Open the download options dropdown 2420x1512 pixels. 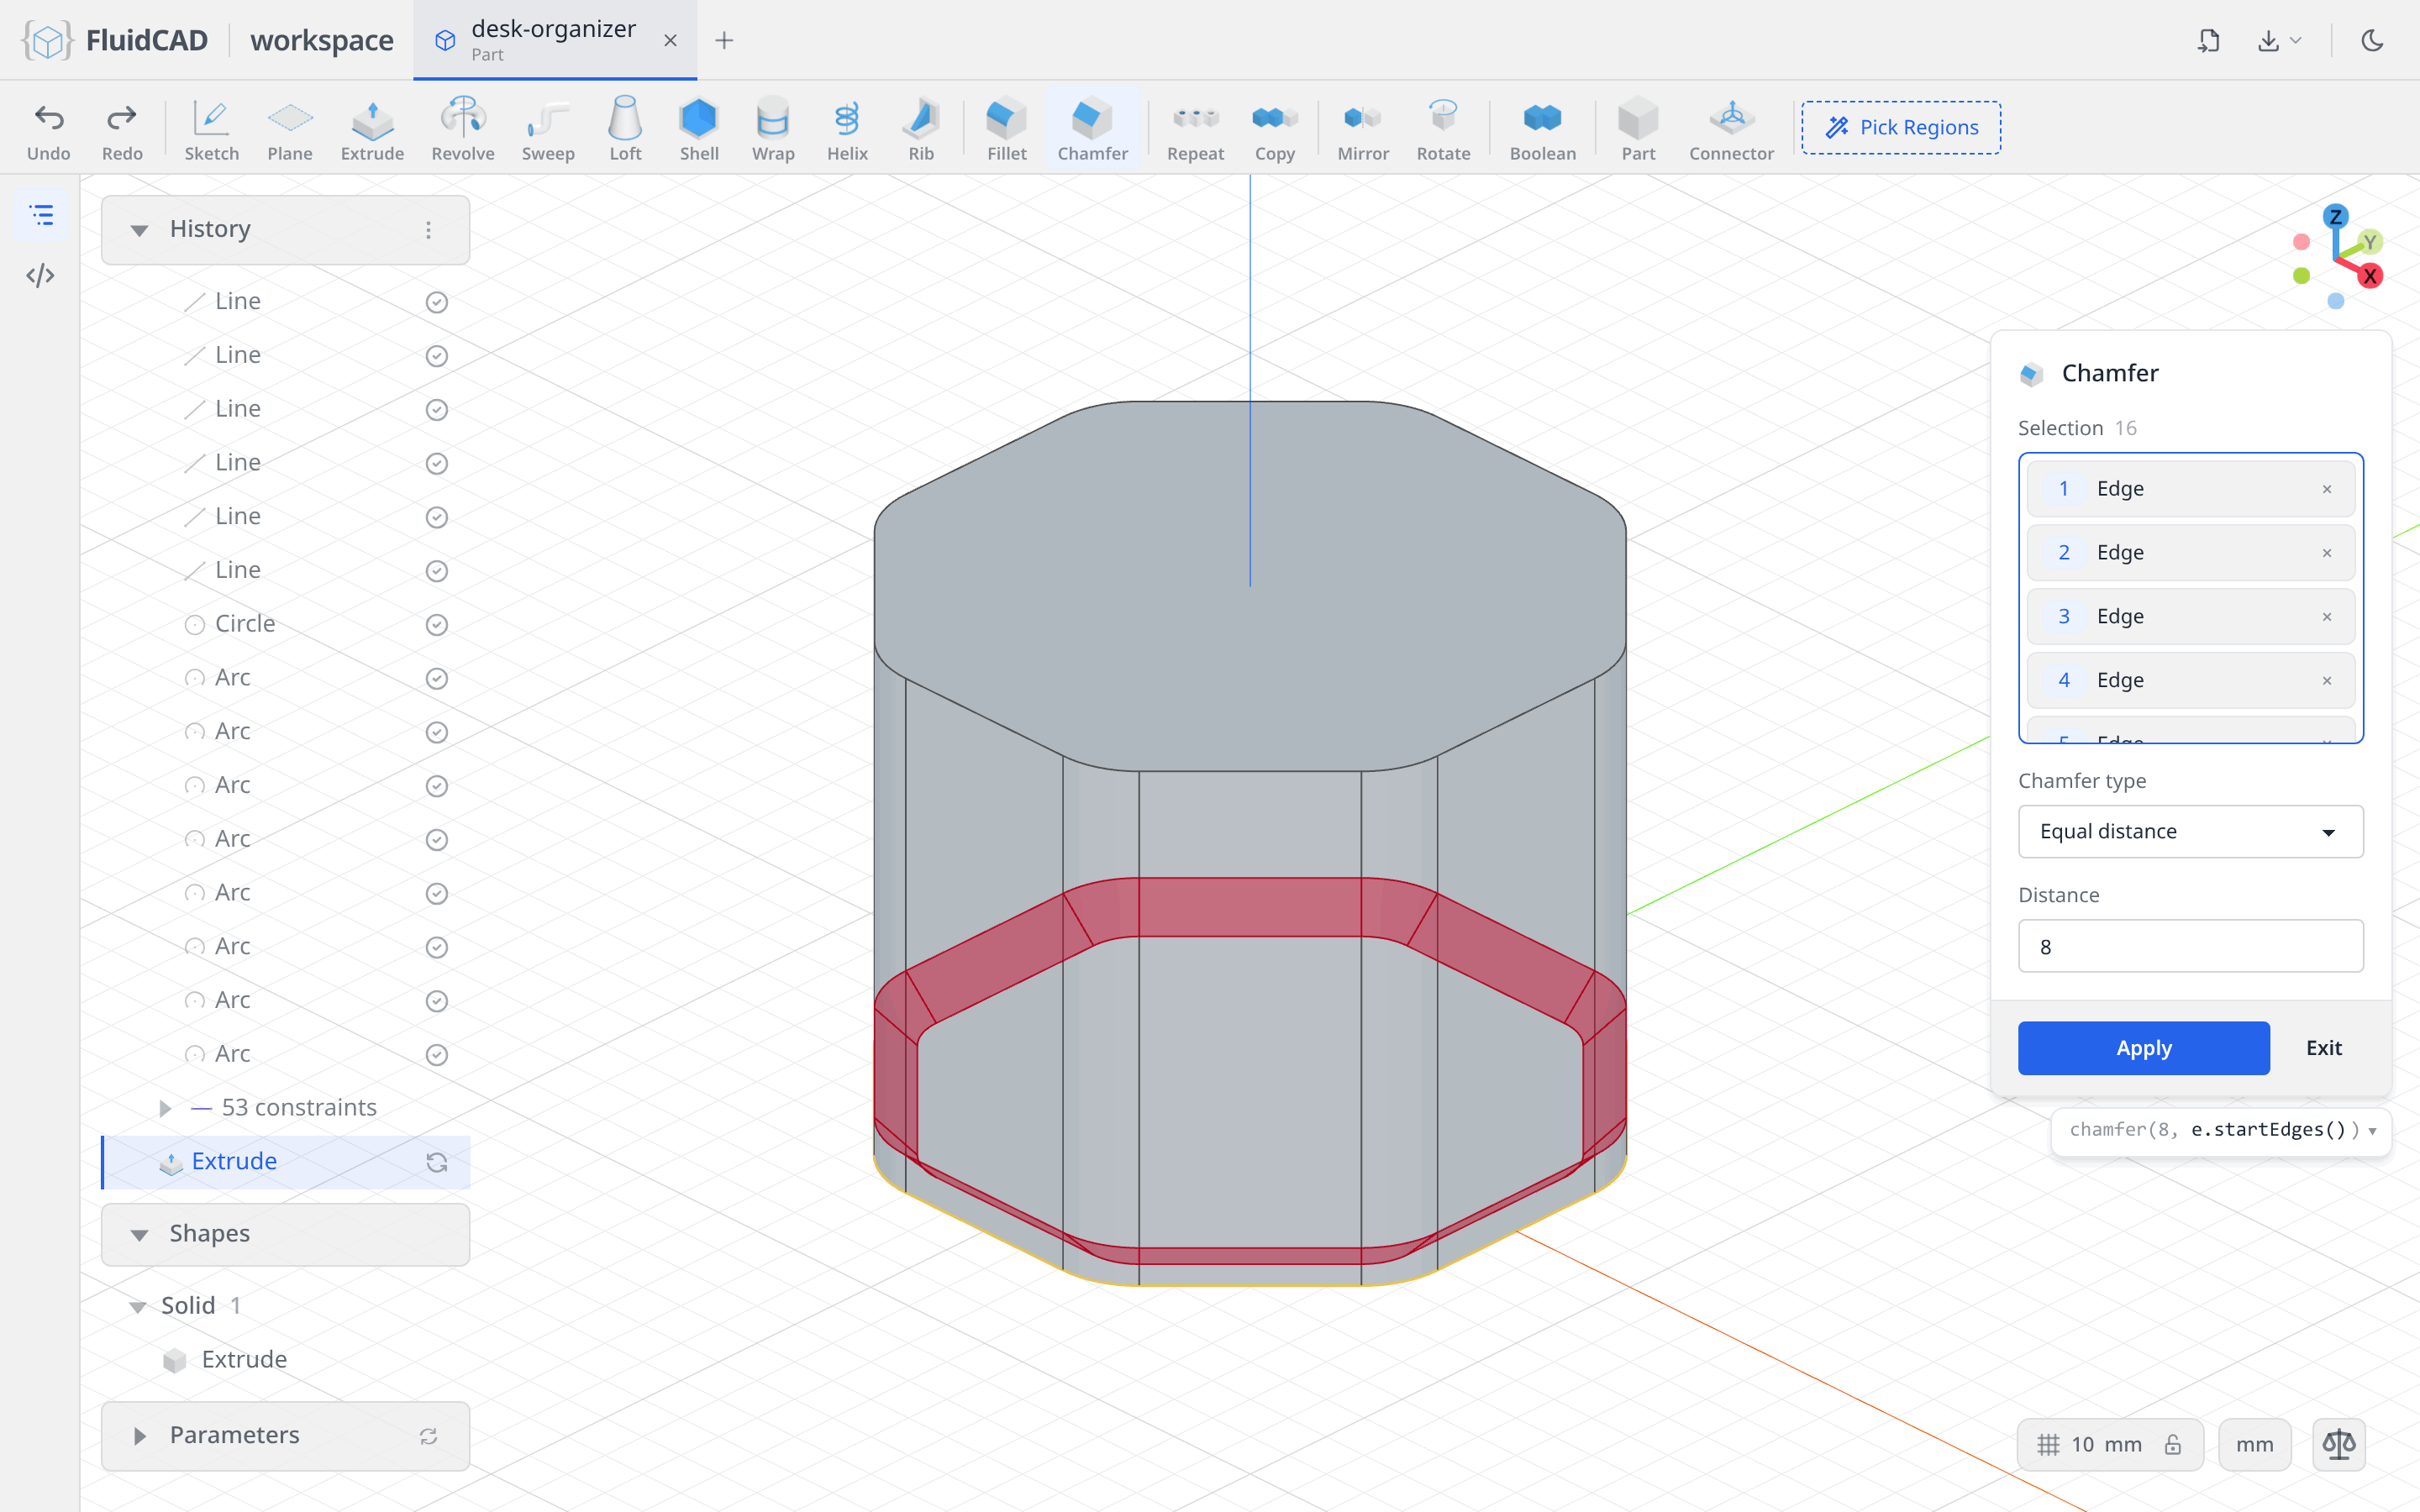coord(2279,40)
